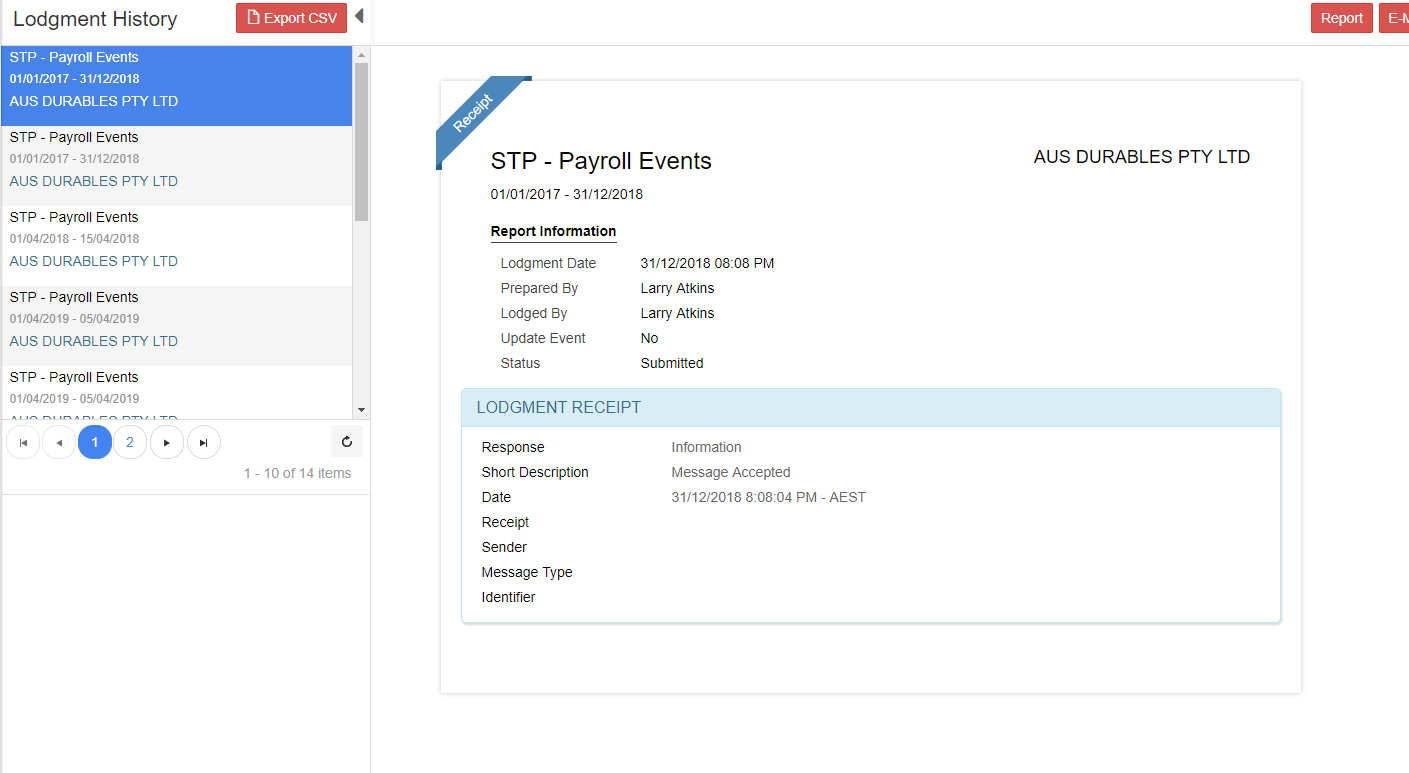Click the lodgment list scrollbar thumb

point(361,140)
